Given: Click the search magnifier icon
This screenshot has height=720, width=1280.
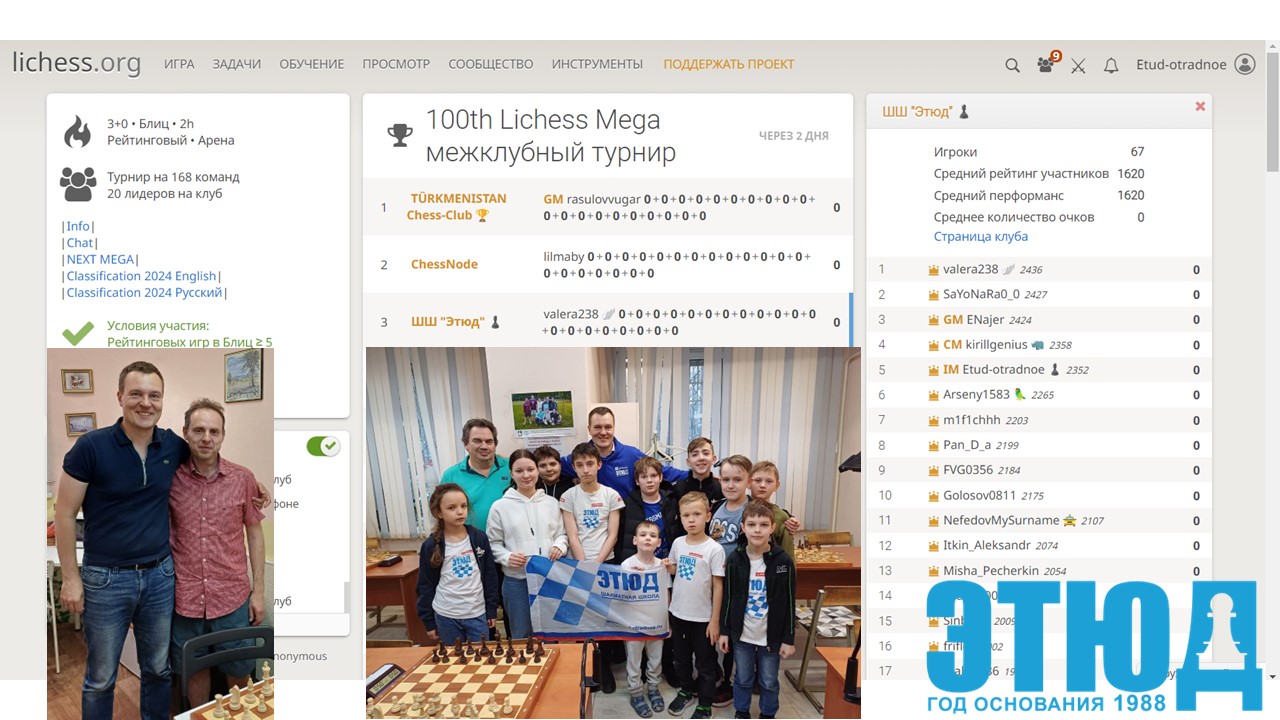Looking at the screenshot, I should (1012, 65).
